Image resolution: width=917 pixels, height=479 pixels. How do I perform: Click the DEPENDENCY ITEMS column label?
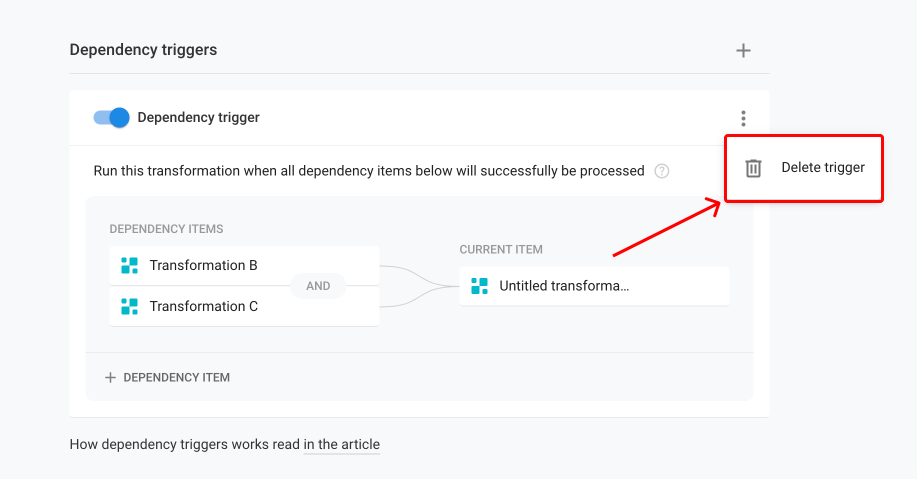[x=166, y=229]
